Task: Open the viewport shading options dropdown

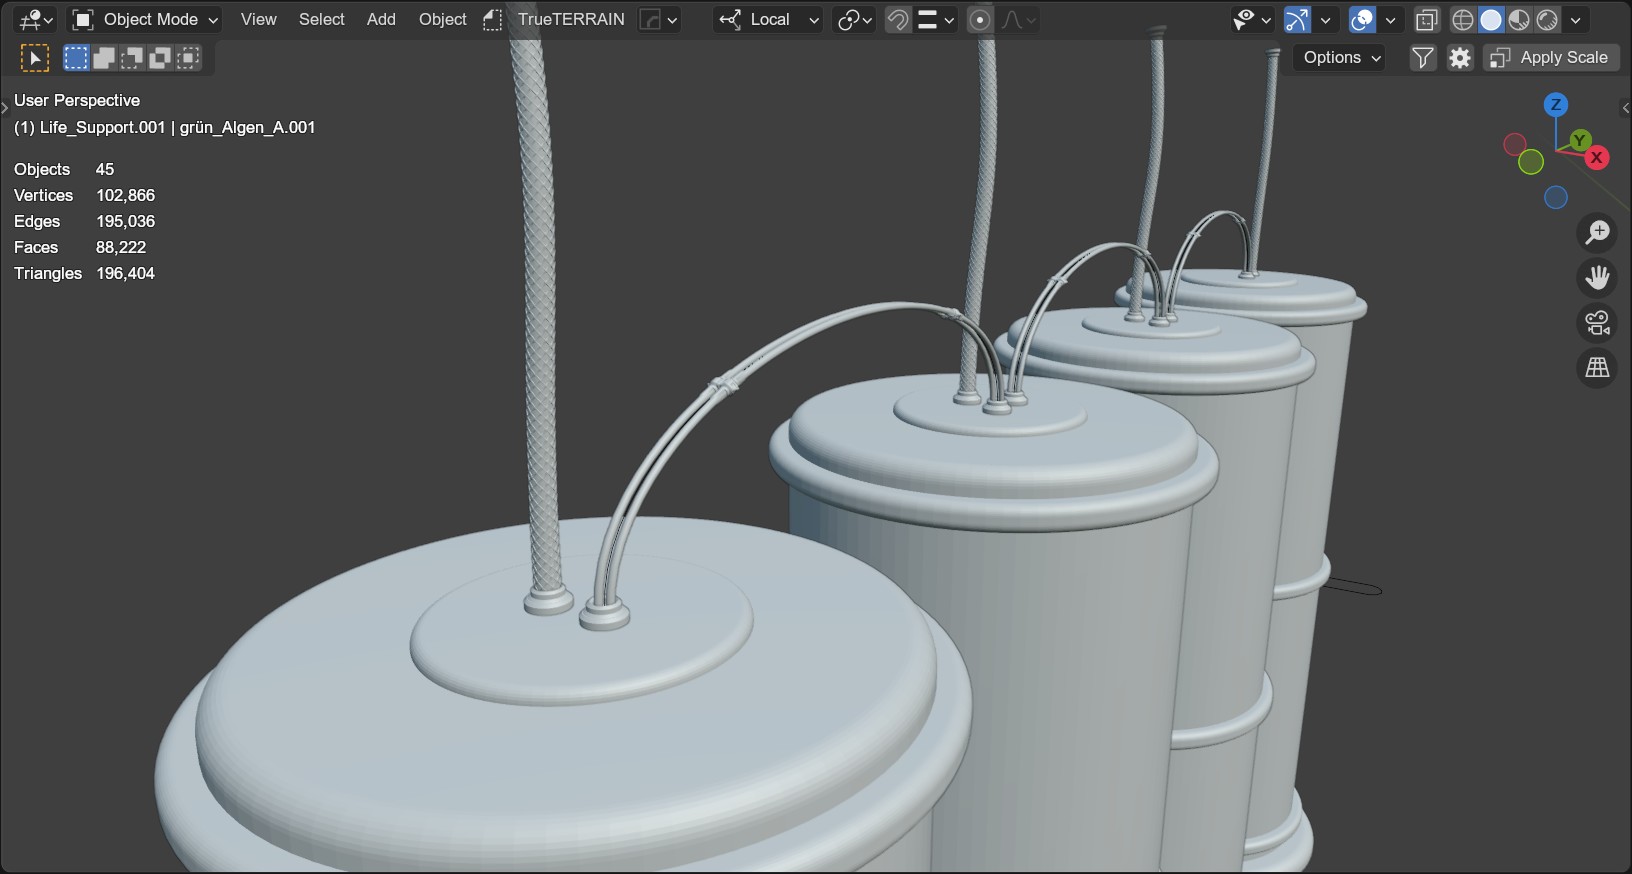Action: tap(1575, 19)
